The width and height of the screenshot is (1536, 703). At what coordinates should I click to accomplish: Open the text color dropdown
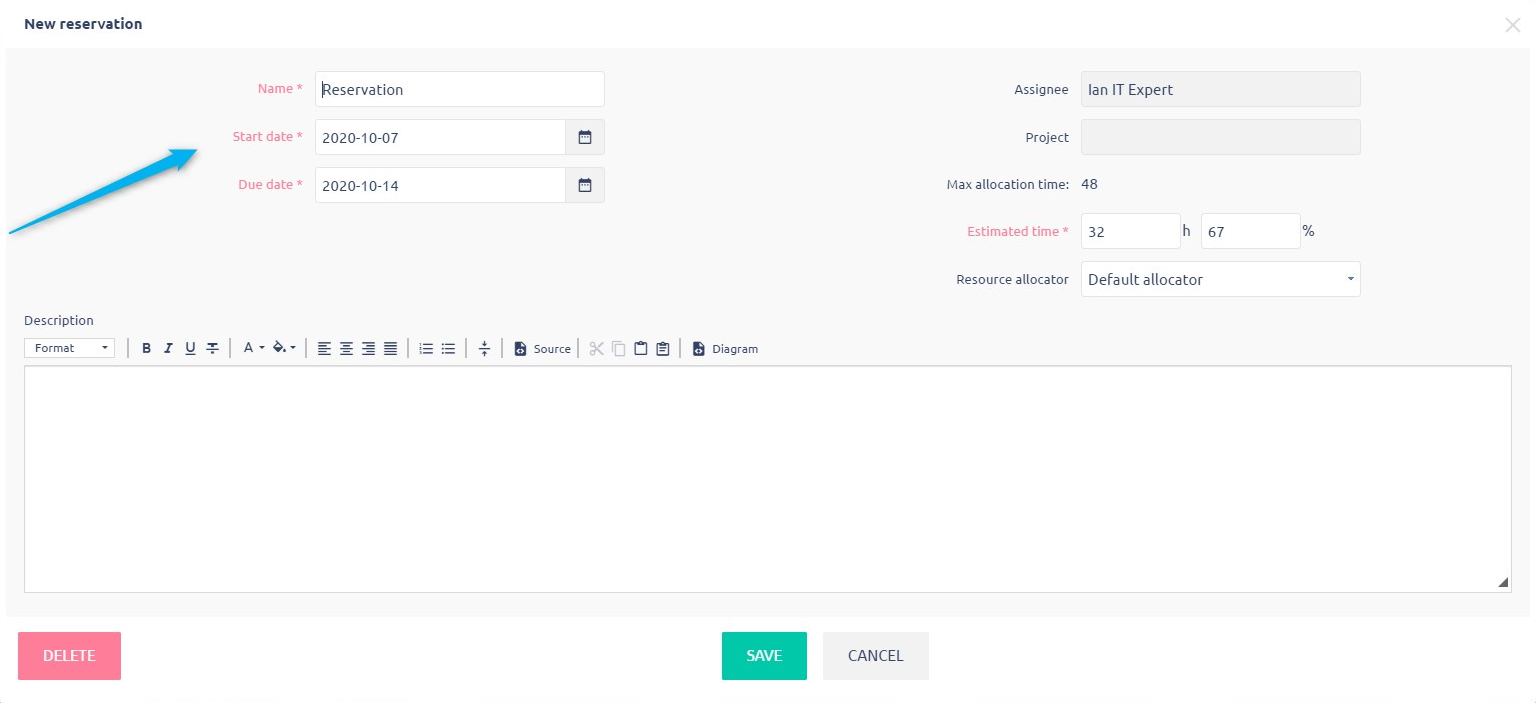(x=253, y=349)
